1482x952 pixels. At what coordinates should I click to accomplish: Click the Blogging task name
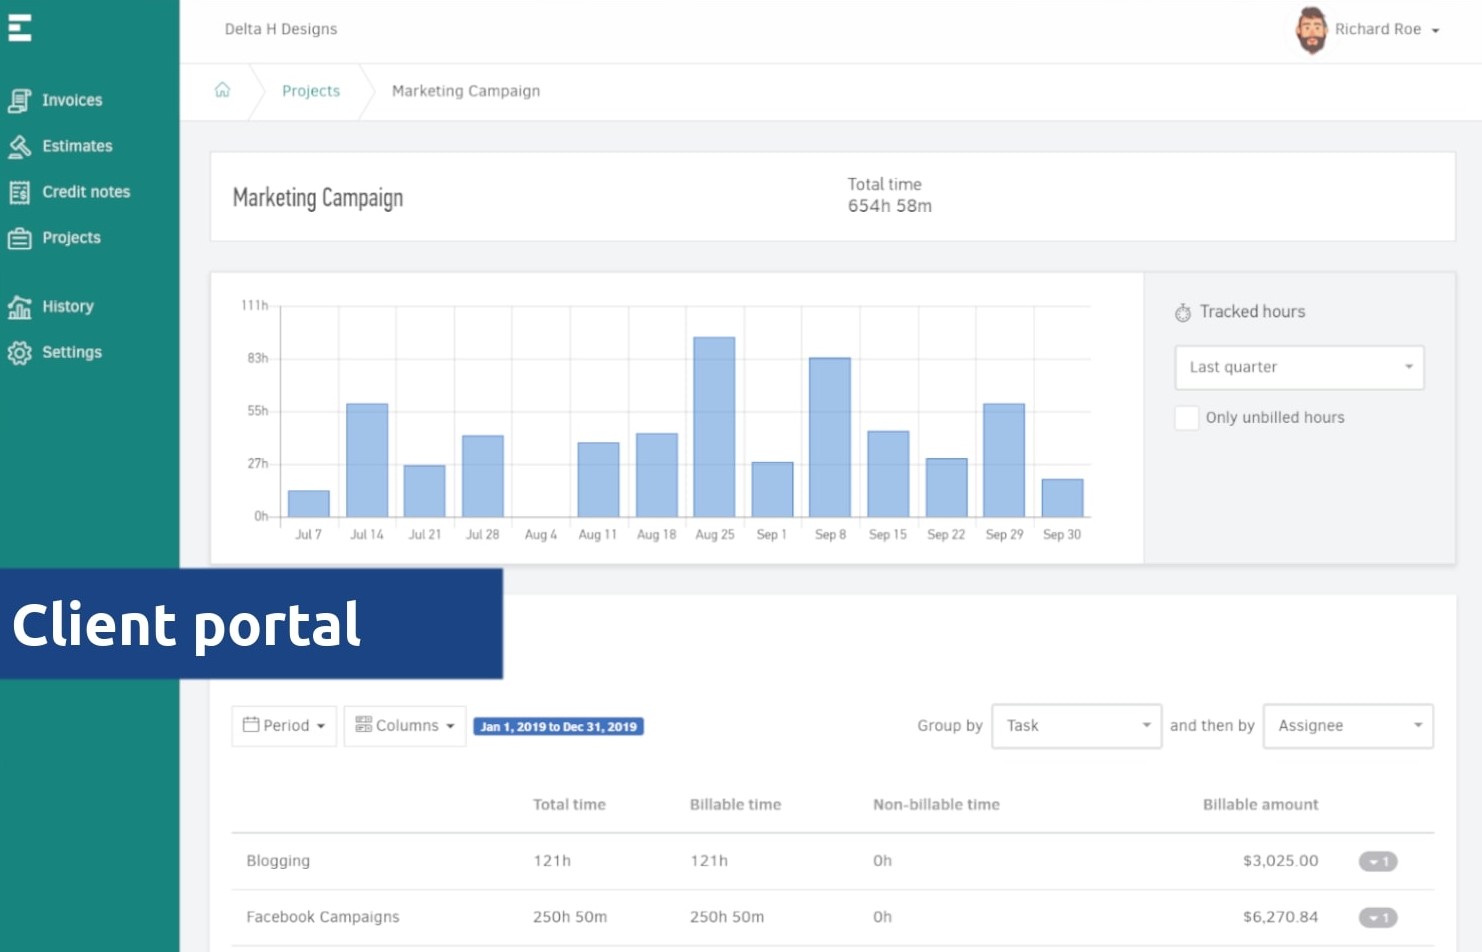[278, 861]
